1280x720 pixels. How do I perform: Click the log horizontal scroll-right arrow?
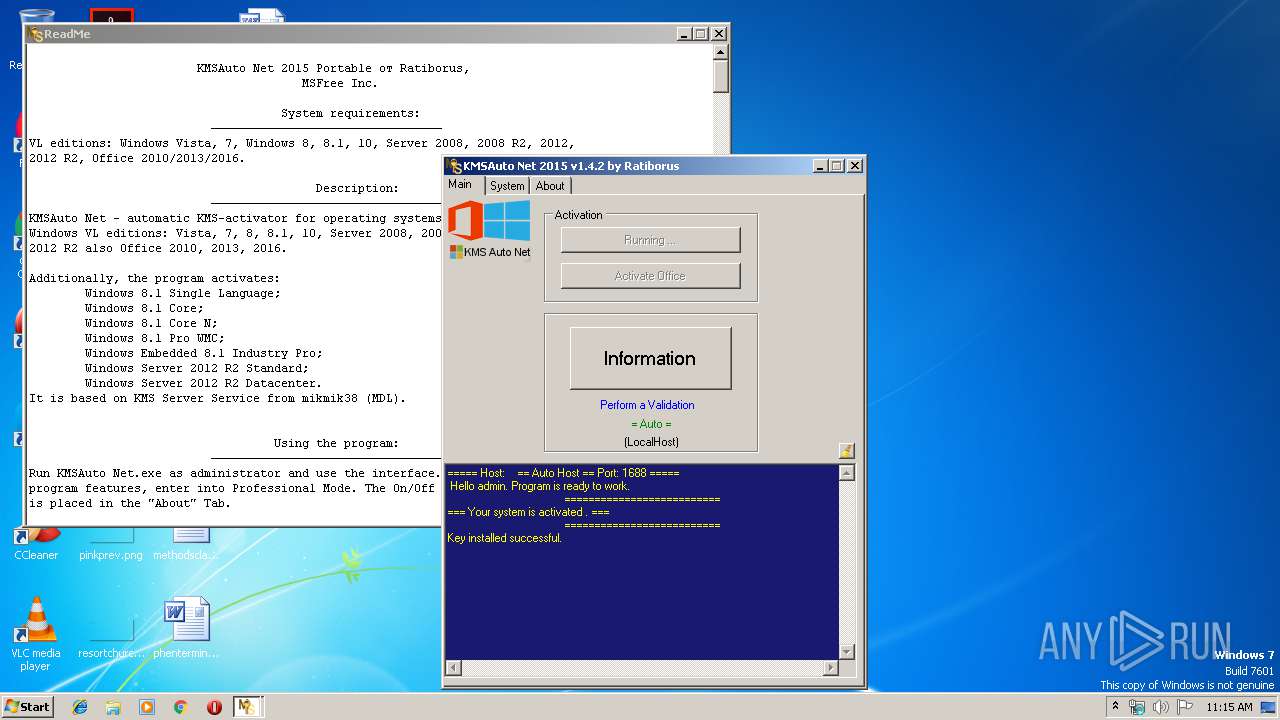pyautogui.click(x=830, y=667)
